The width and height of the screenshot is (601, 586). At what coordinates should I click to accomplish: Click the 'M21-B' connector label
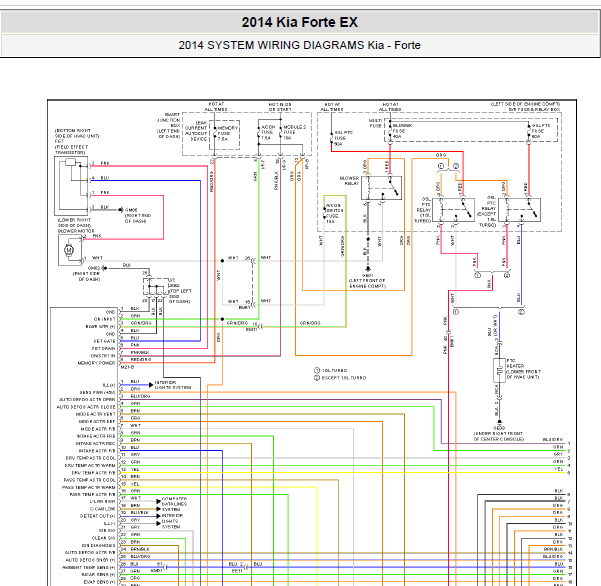[x=127, y=367]
